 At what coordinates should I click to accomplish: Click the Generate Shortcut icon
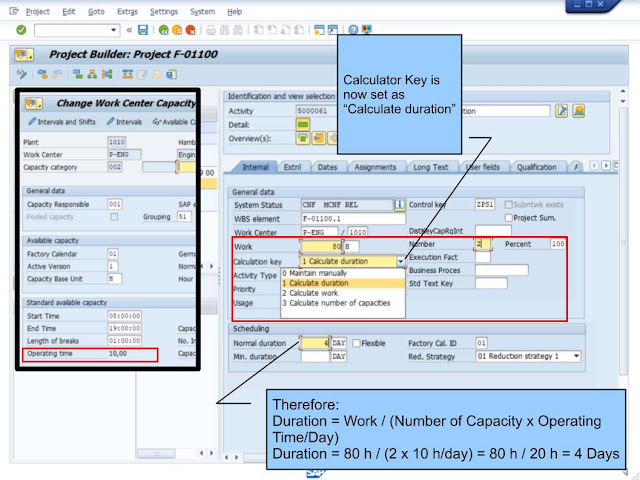(x=333, y=30)
